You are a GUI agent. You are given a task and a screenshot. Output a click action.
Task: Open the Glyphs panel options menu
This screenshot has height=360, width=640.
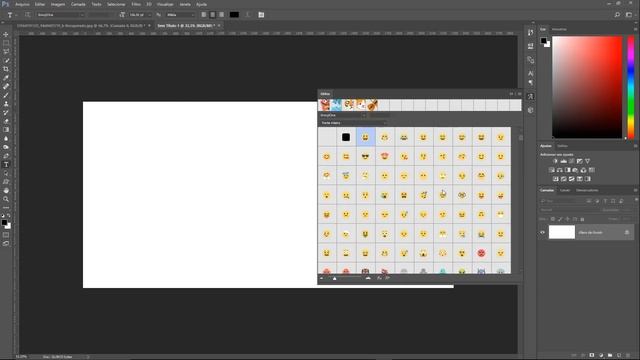(x=519, y=94)
